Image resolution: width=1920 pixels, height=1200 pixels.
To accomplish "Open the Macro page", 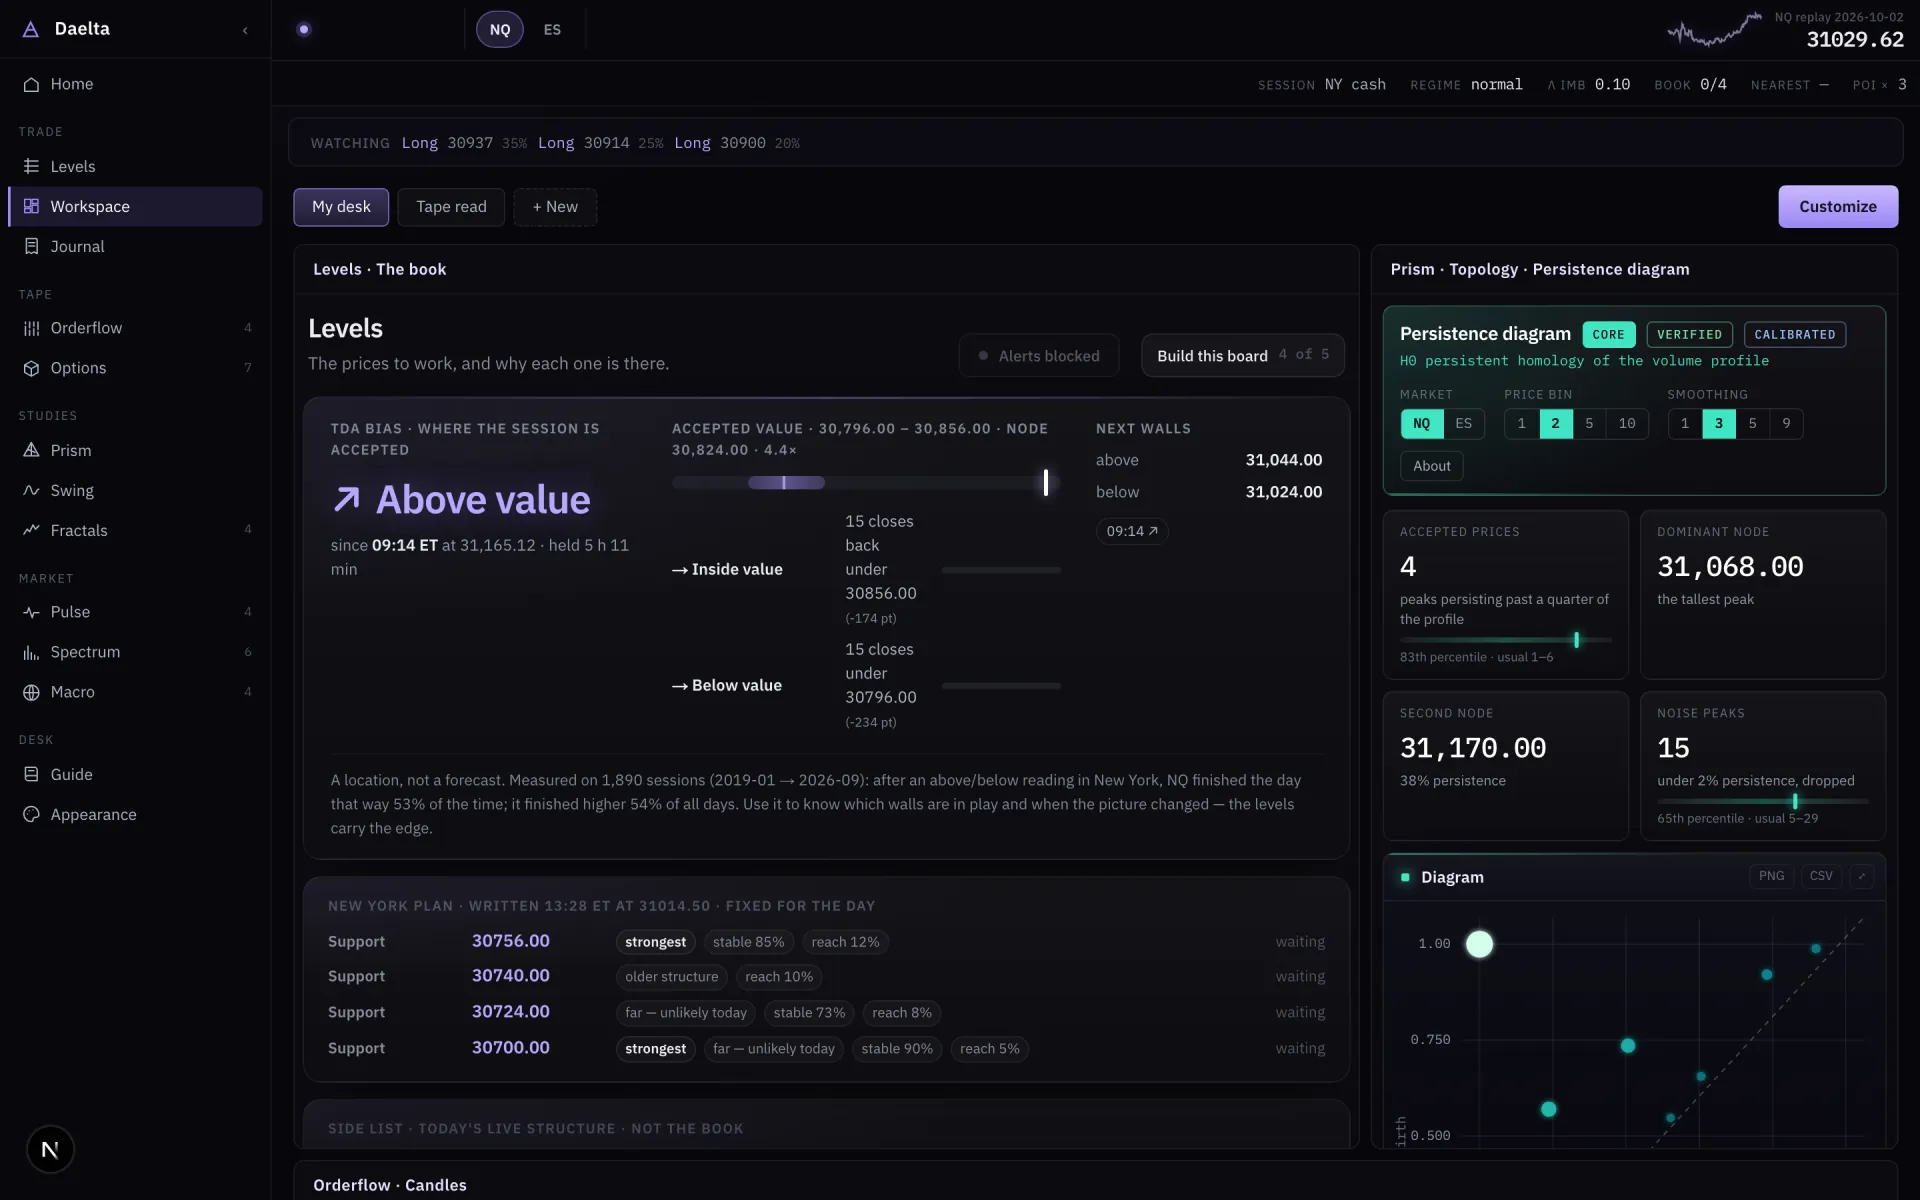I will pyautogui.click(x=135, y=692).
